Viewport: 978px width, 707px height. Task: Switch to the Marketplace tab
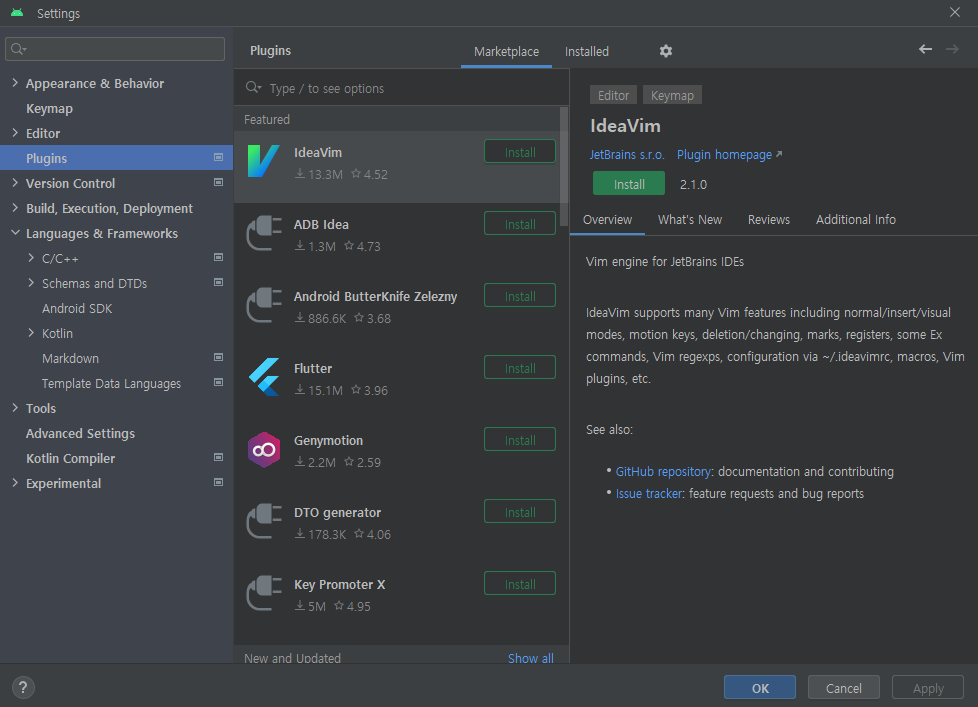(x=506, y=52)
